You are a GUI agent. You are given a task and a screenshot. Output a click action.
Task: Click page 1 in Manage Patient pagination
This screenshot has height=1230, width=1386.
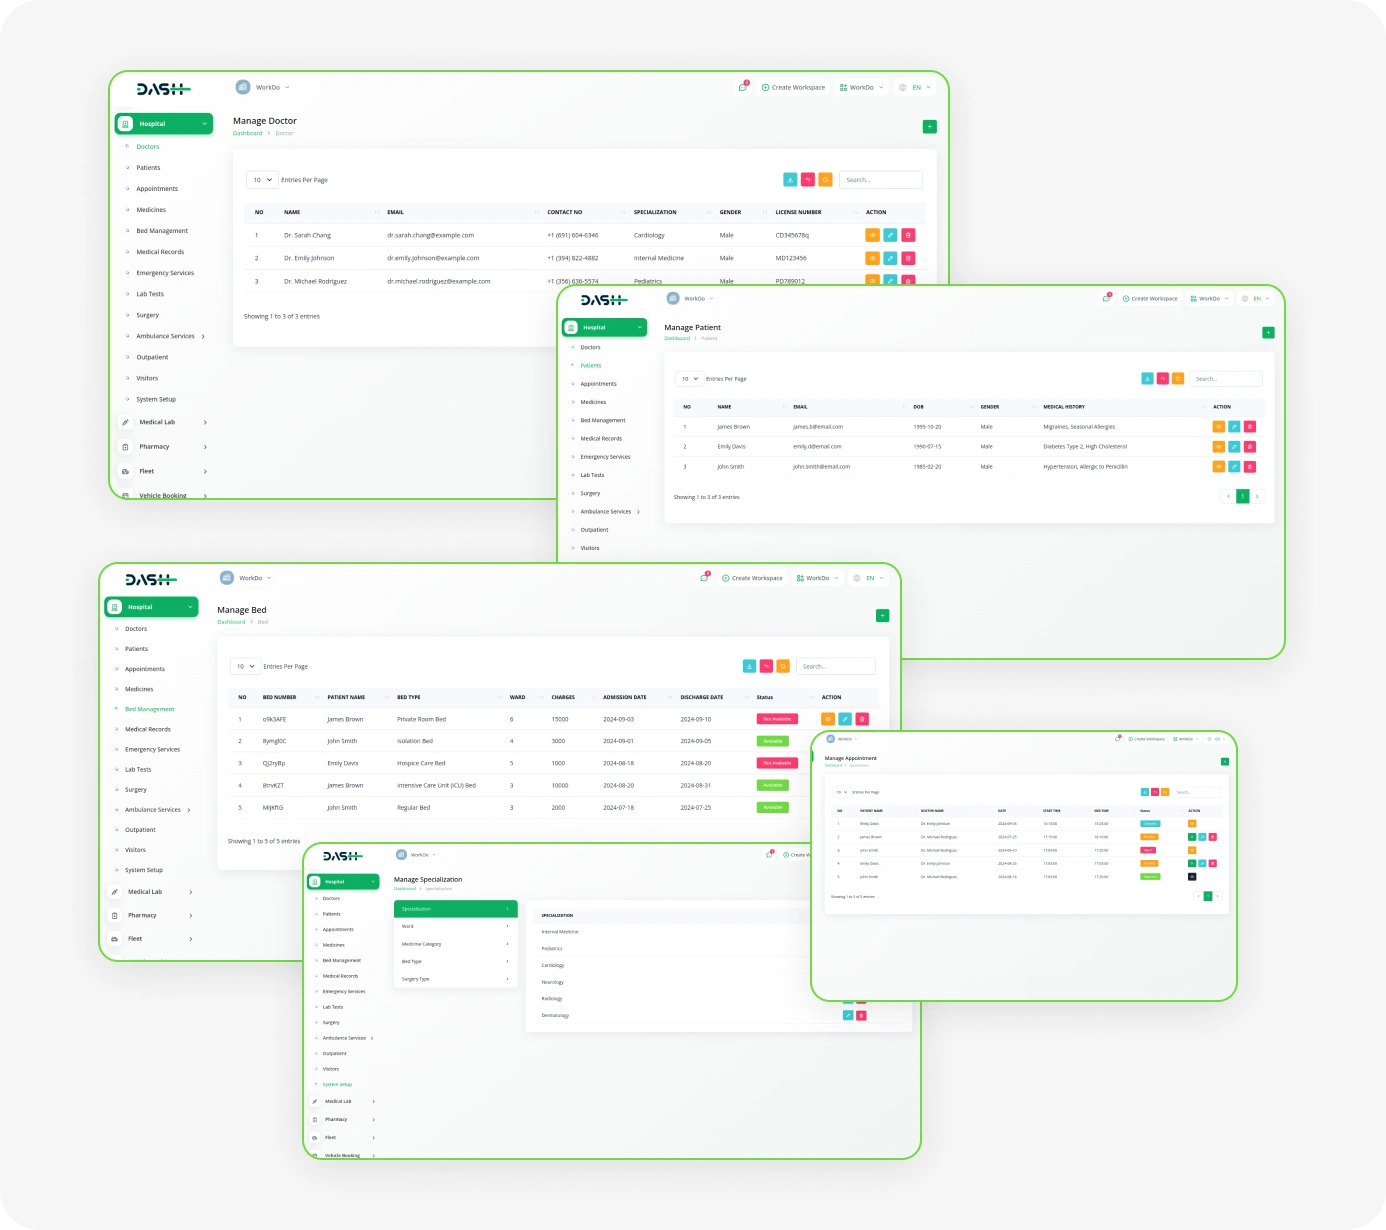pyautogui.click(x=1243, y=496)
